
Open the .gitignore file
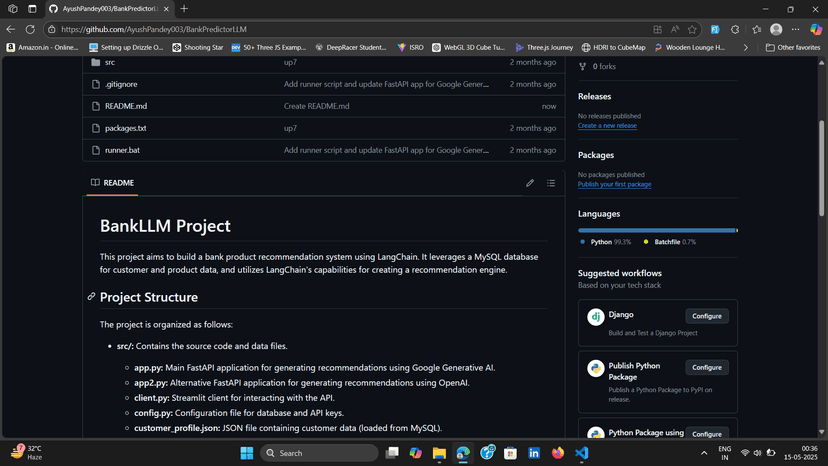point(121,84)
